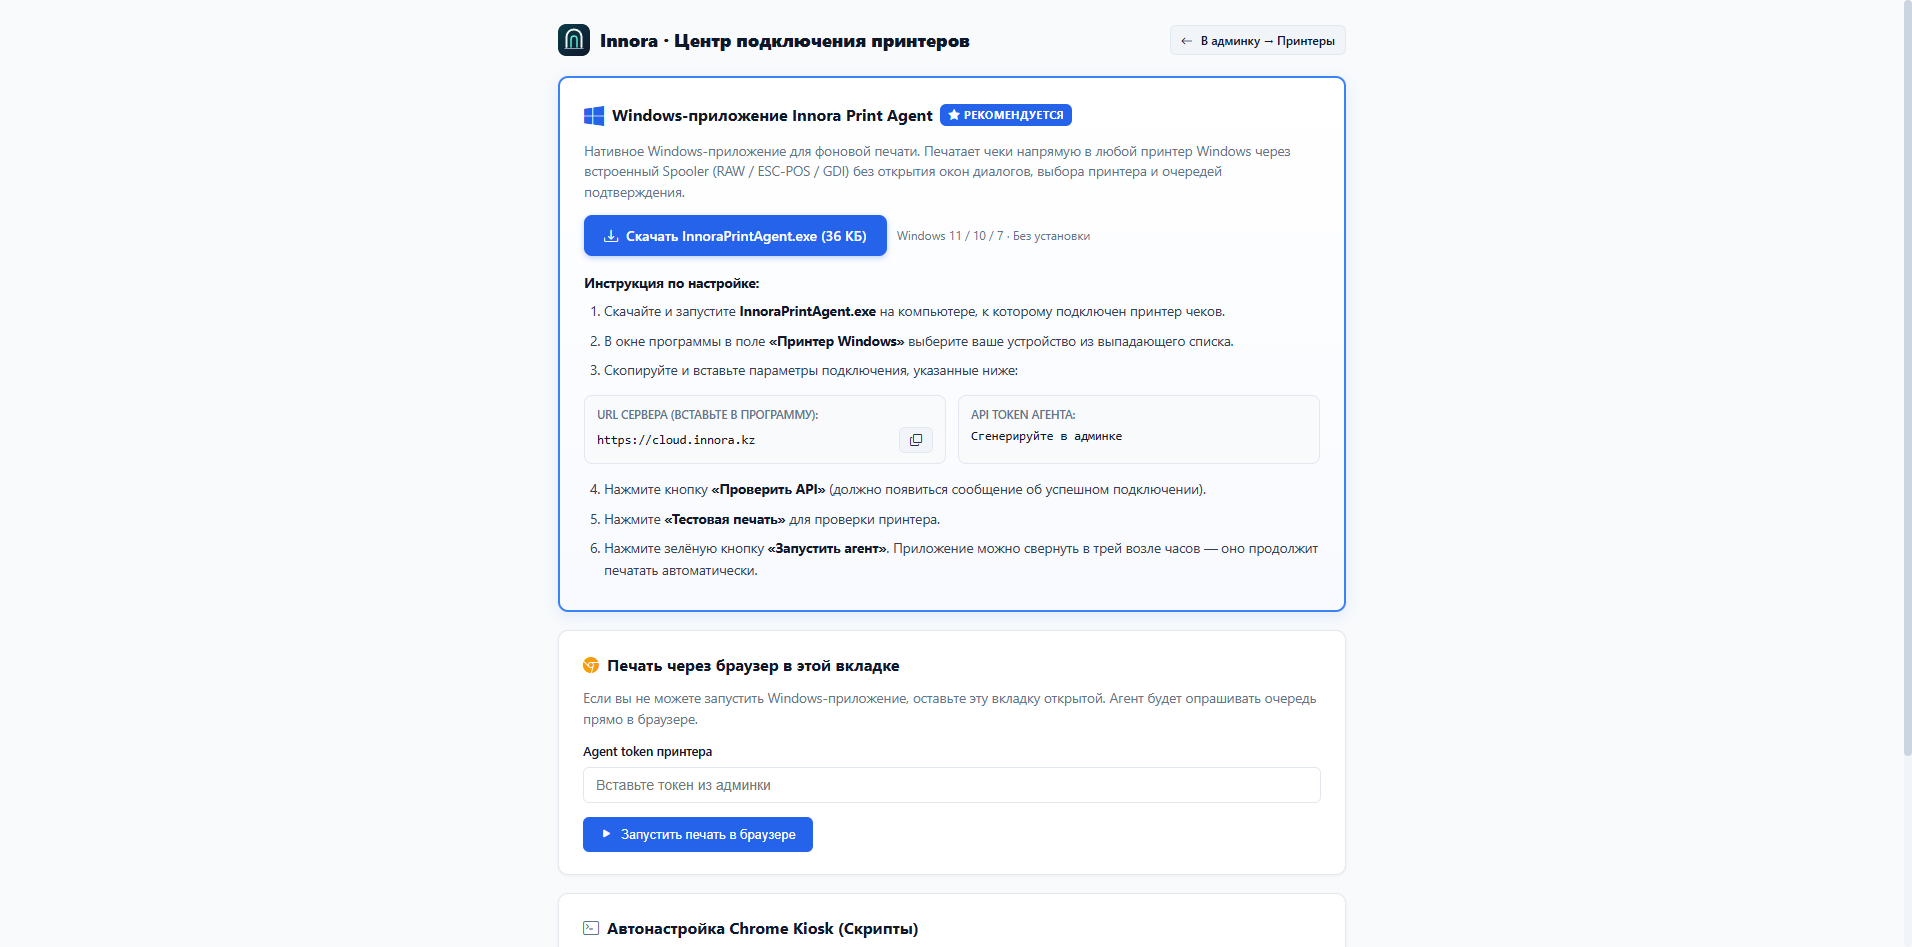Click the 'Инструкция по настройке:' heading

pos(672,284)
